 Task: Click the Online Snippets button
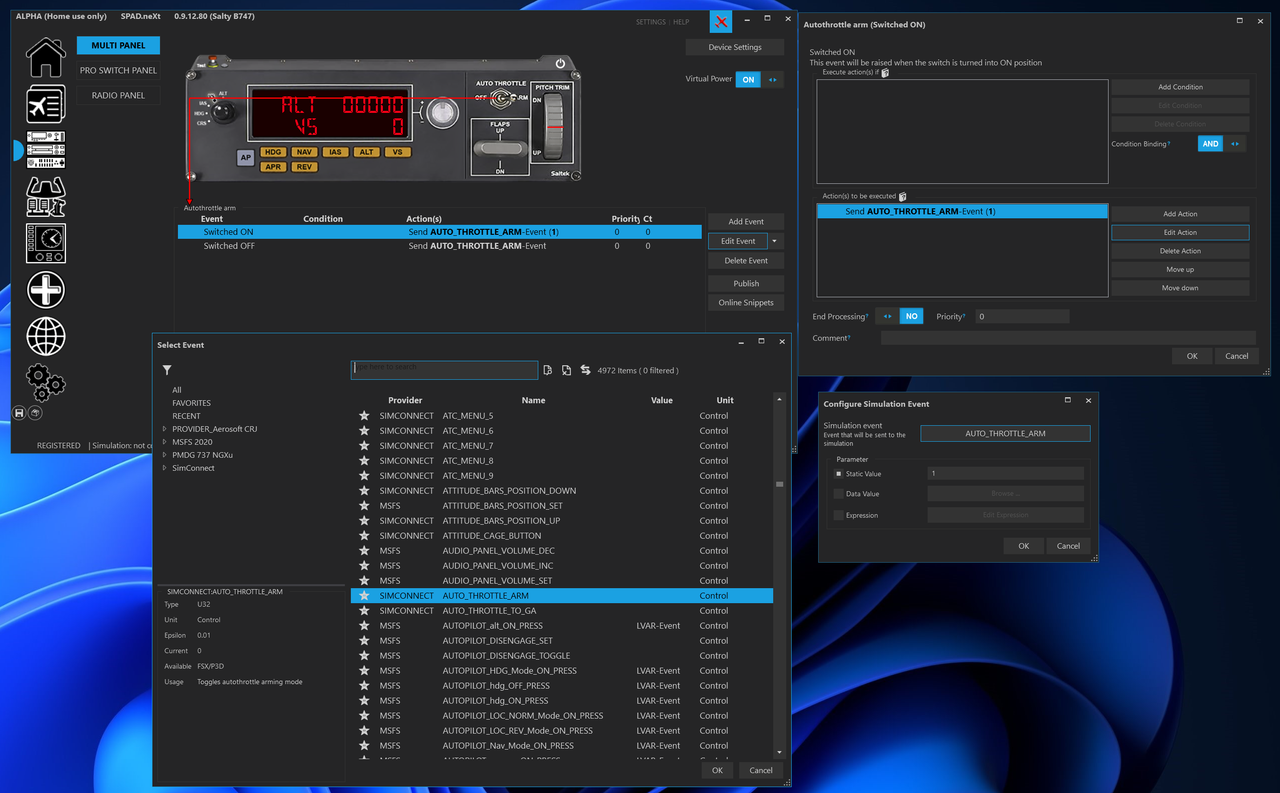(x=746, y=303)
